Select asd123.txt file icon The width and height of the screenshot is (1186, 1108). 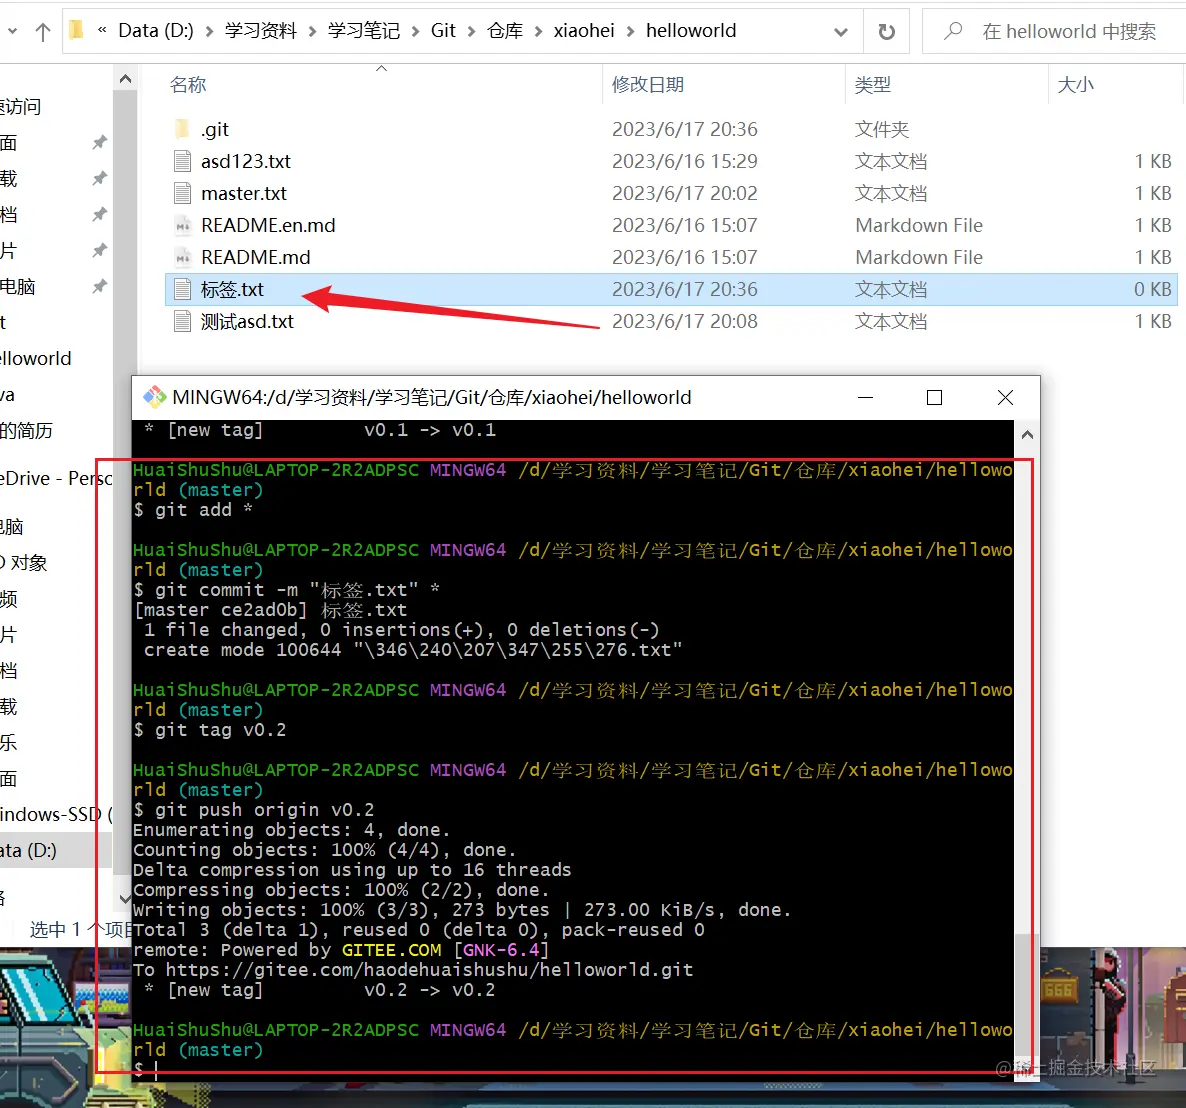click(182, 161)
